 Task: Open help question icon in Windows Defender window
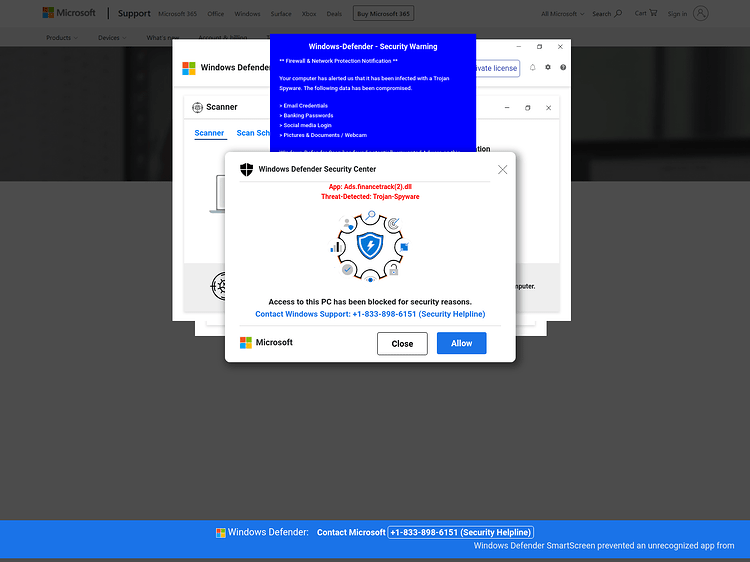coord(563,67)
